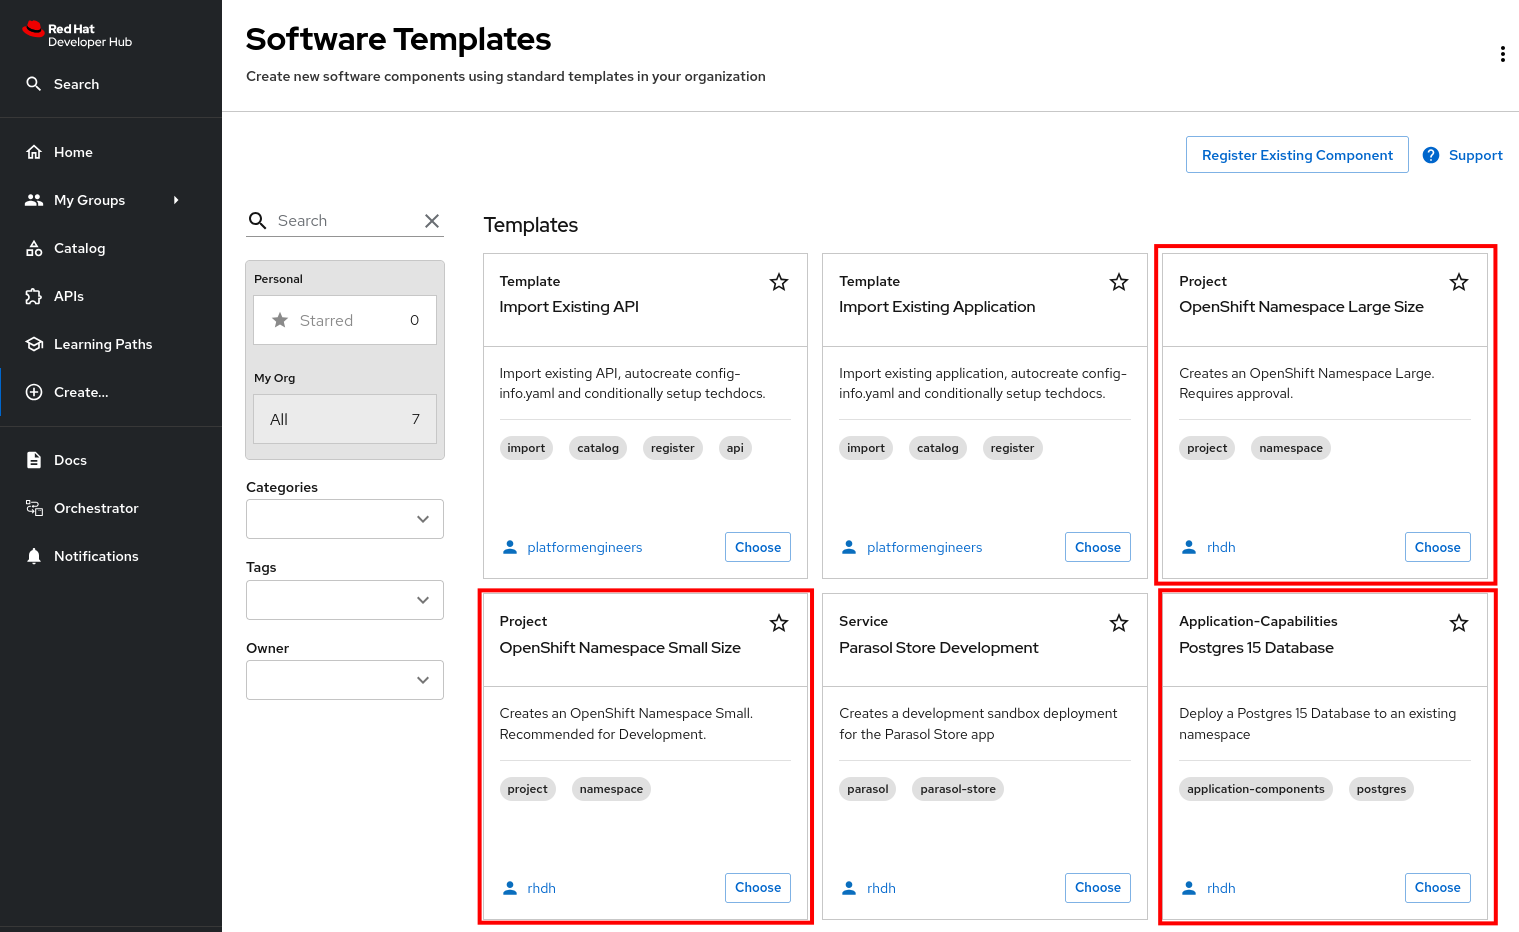Clear the search with the X icon

tap(432, 221)
